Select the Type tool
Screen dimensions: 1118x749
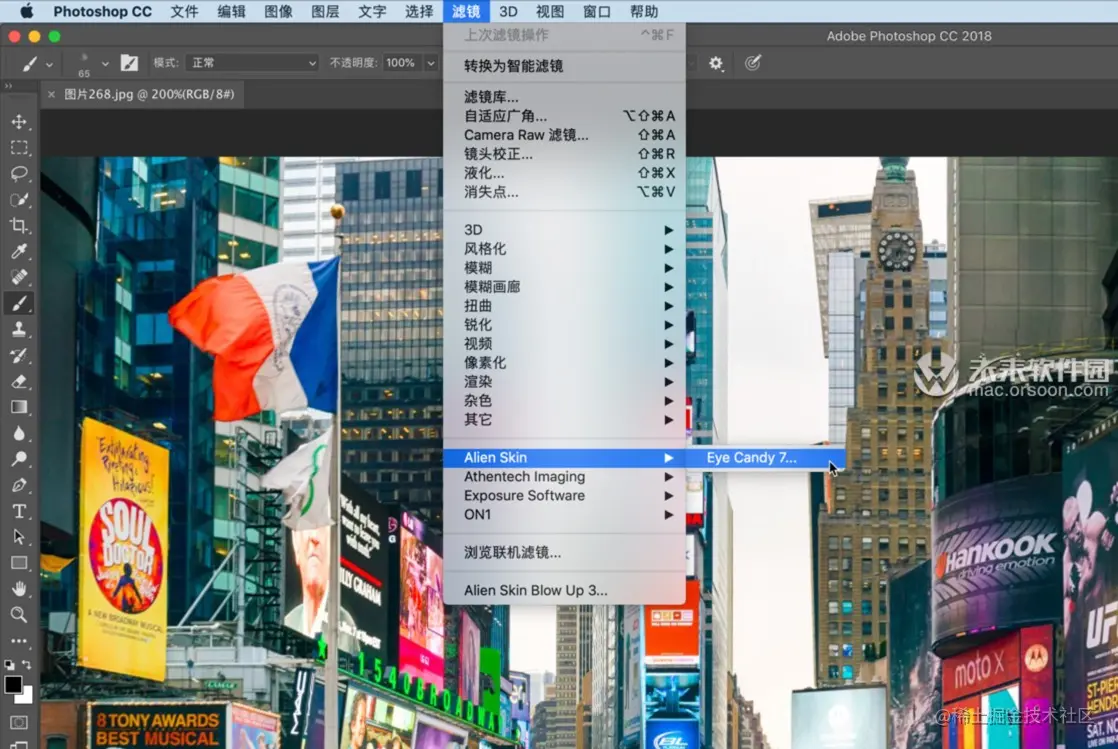pyautogui.click(x=19, y=511)
